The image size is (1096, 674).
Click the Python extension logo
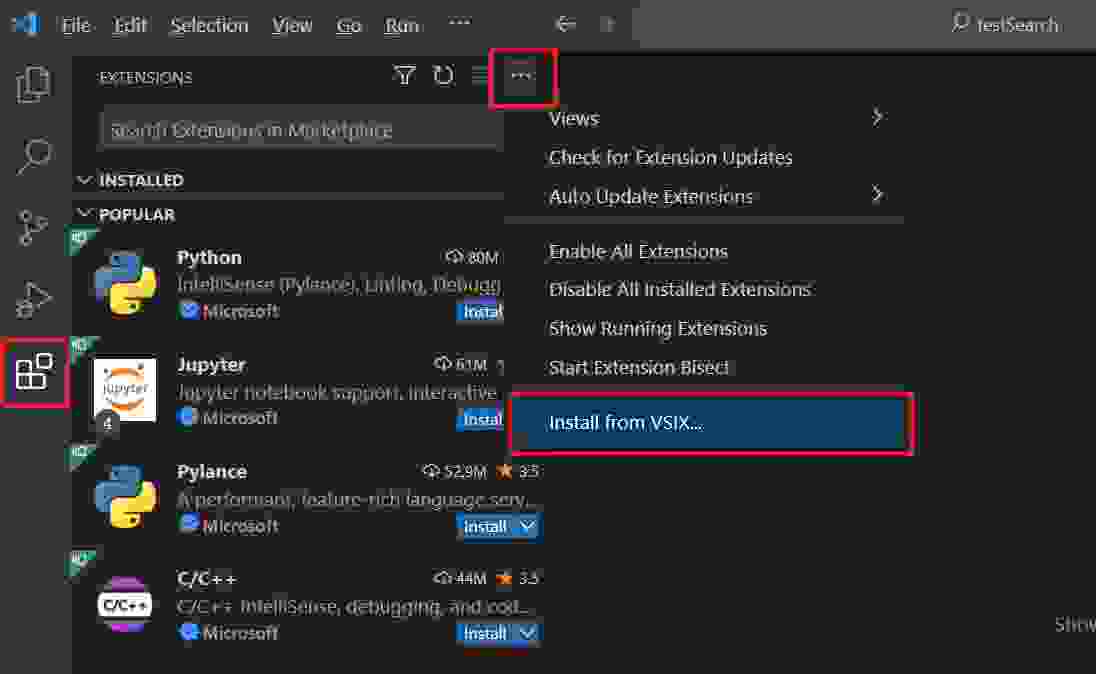pos(126,283)
